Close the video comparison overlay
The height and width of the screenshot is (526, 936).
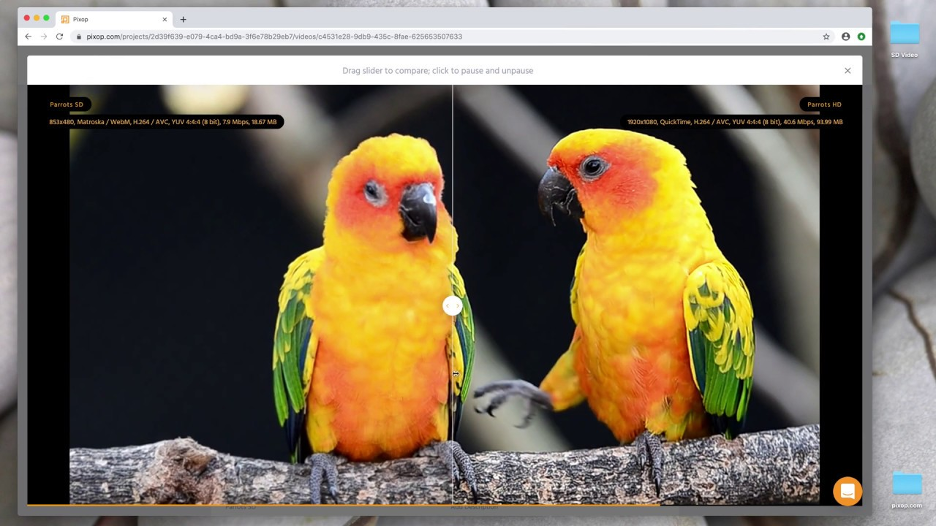pos(847,70)
